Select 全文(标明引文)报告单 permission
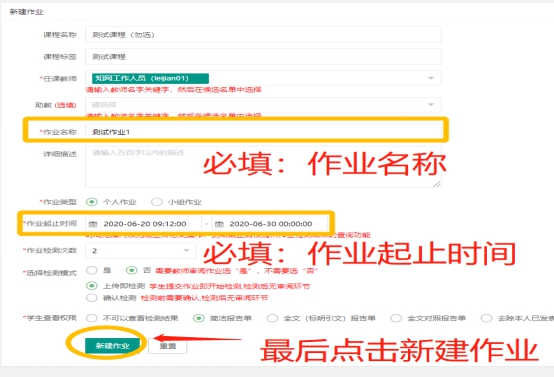This screenshot has width=554, height=377. click(272, 318)
